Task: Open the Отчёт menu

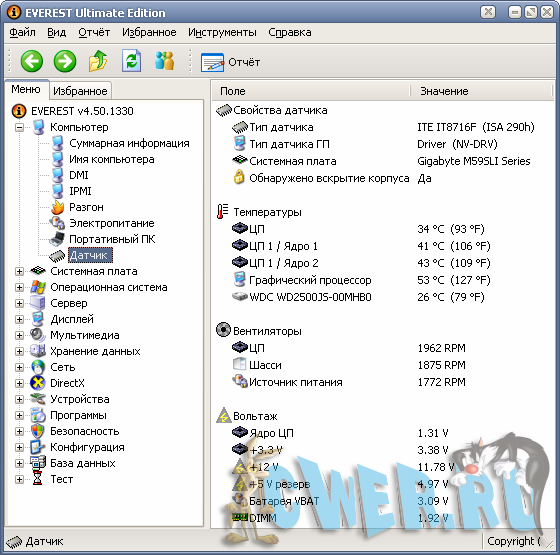Action: coord(94,32)
